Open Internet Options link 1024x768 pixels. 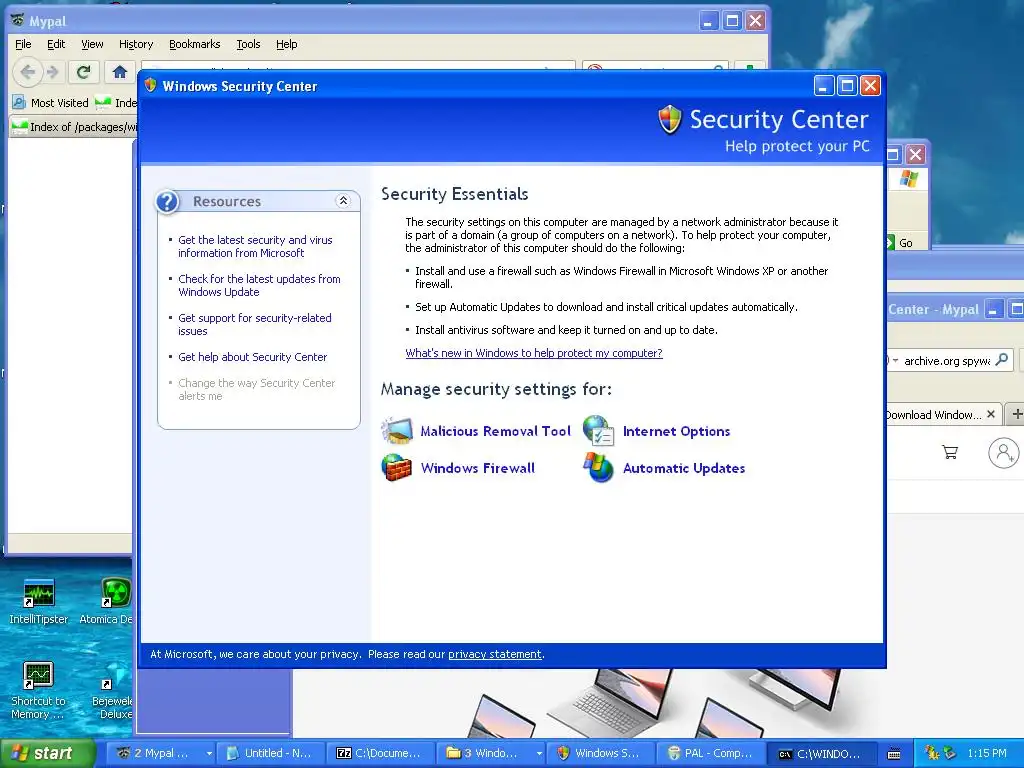[677, 431]
